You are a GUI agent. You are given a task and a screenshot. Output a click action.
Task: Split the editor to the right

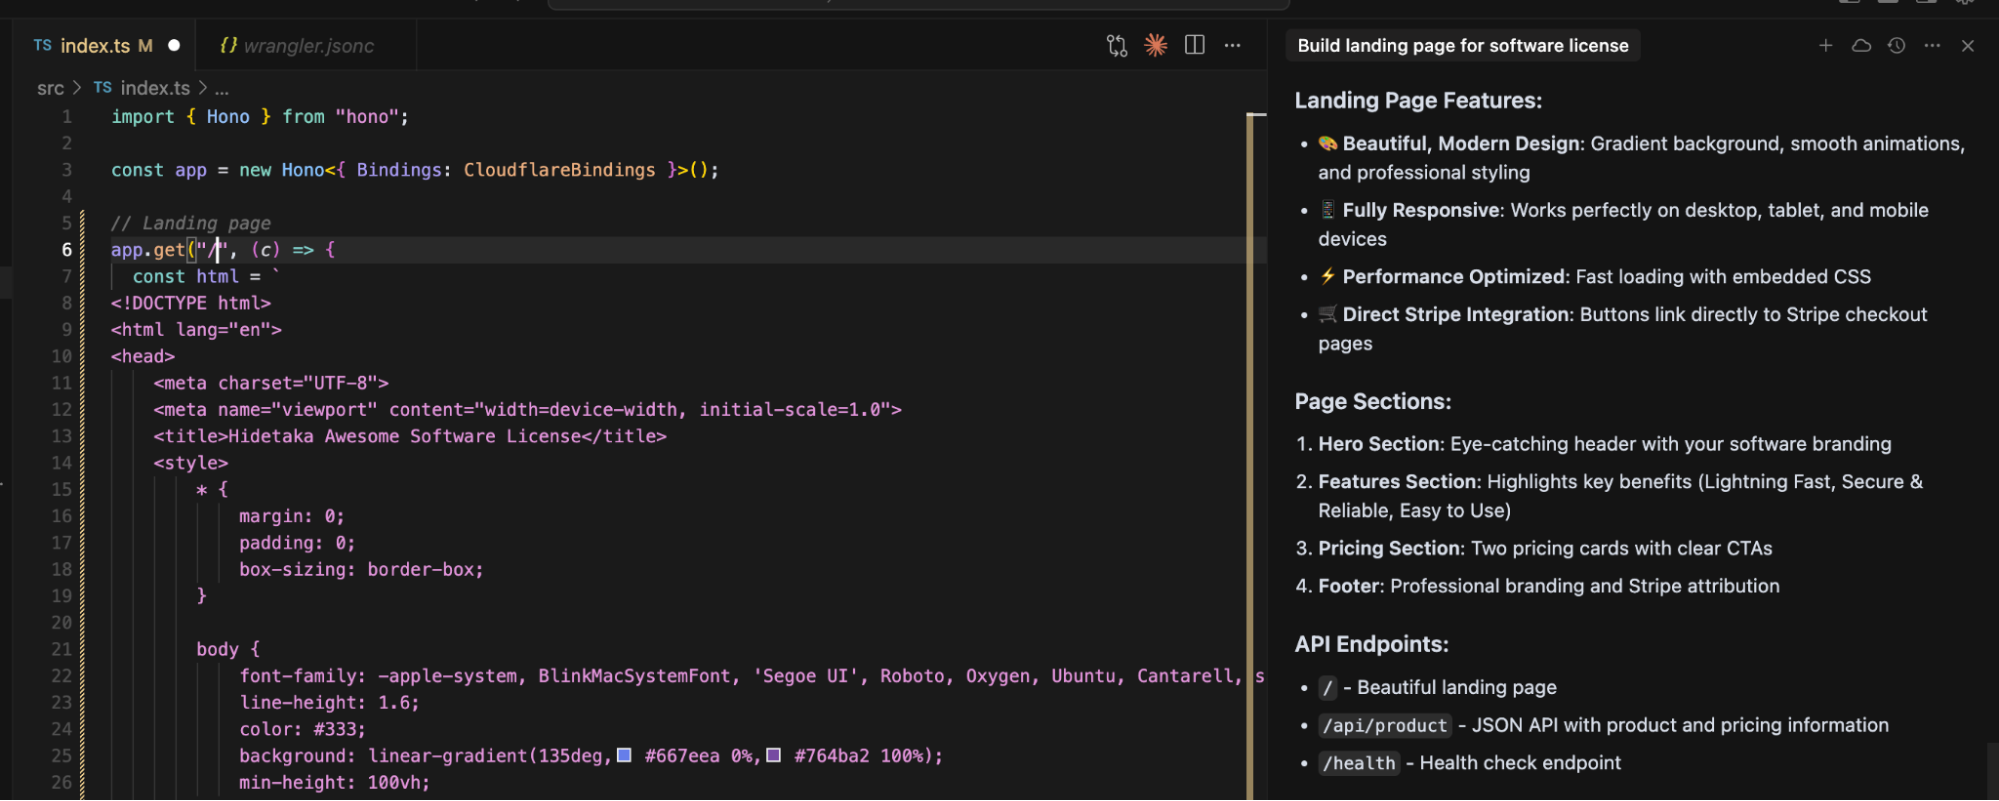[x=1194, y=46]
